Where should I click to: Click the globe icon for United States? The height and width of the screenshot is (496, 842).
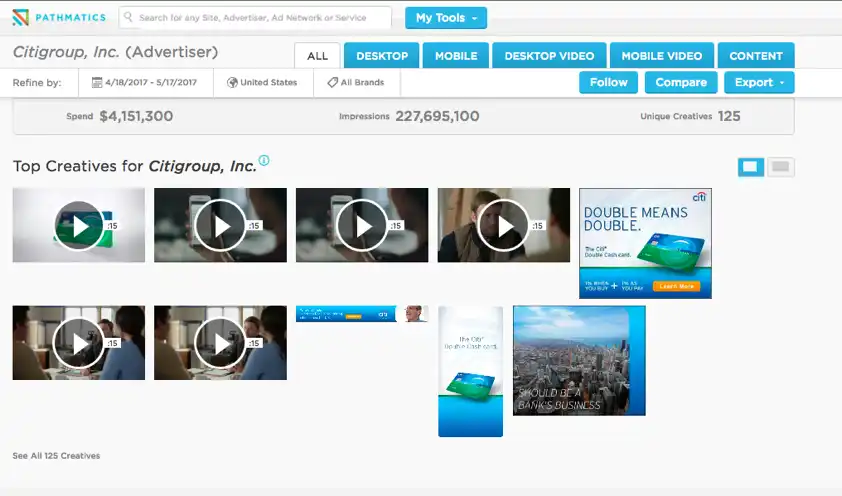[x=232, y=82]
